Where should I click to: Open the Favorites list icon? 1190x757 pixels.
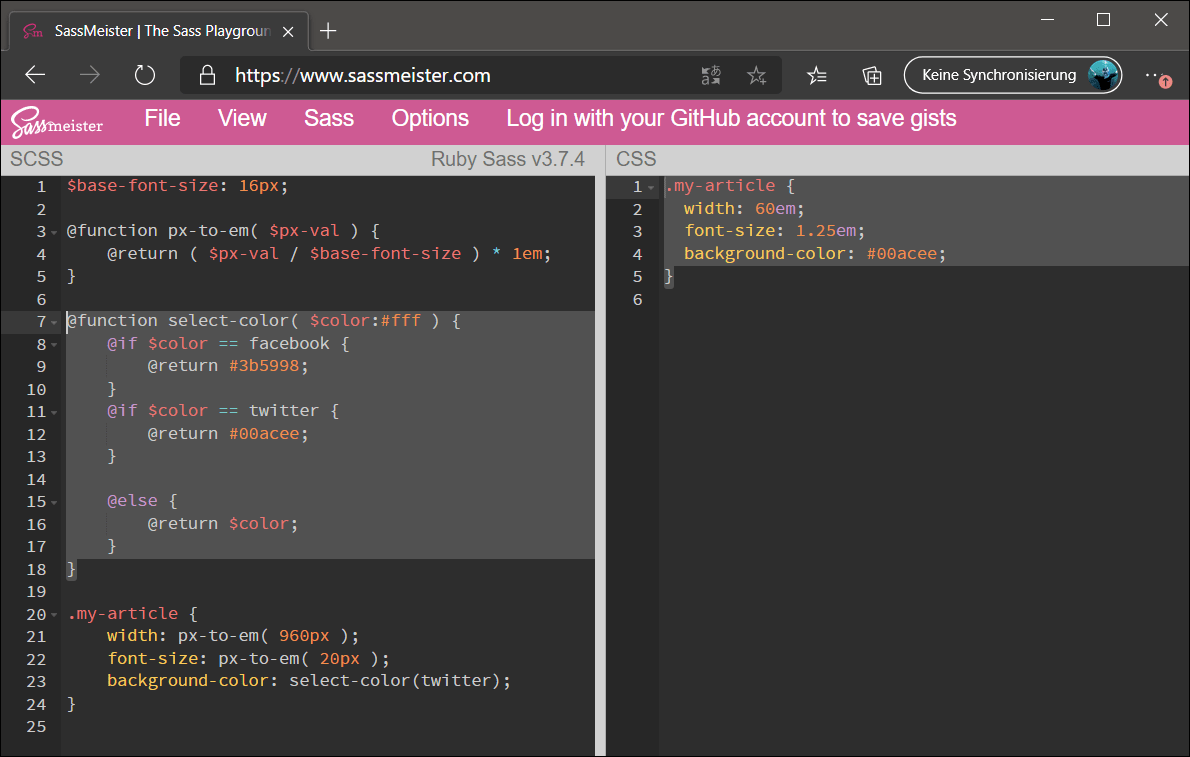pyautogui.click(x=817, y=75)
